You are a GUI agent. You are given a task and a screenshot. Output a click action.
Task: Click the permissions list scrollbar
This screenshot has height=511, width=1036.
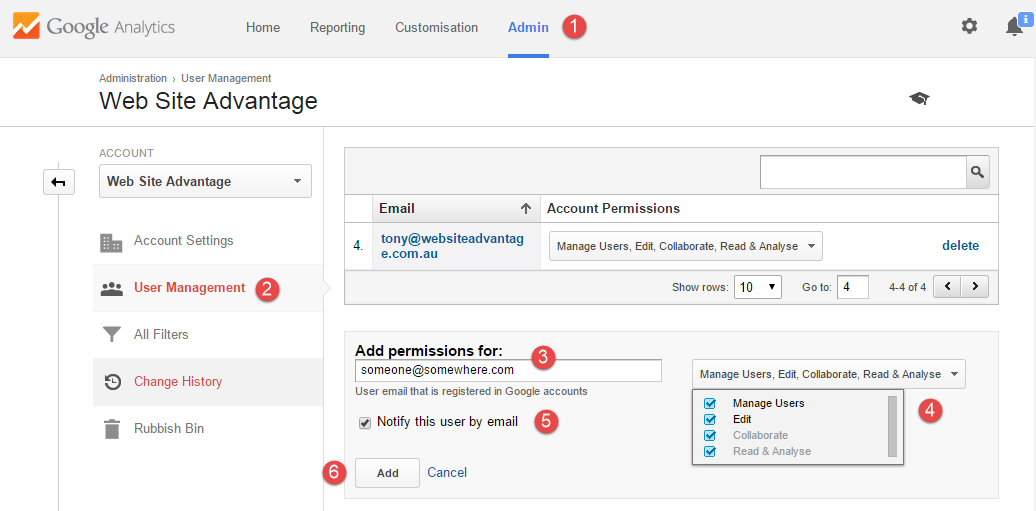[x=892, y=426]
